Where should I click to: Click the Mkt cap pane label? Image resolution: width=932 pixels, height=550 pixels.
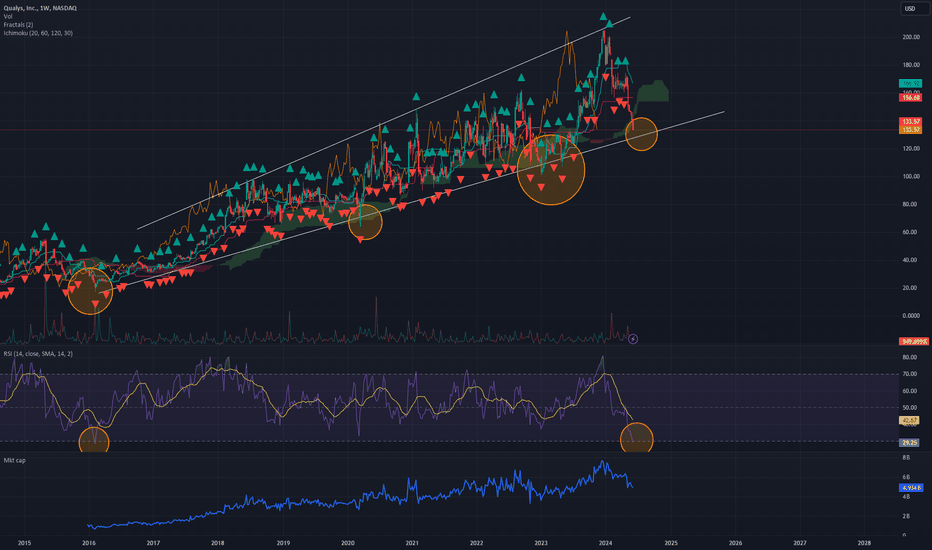(x=14, y=460)
